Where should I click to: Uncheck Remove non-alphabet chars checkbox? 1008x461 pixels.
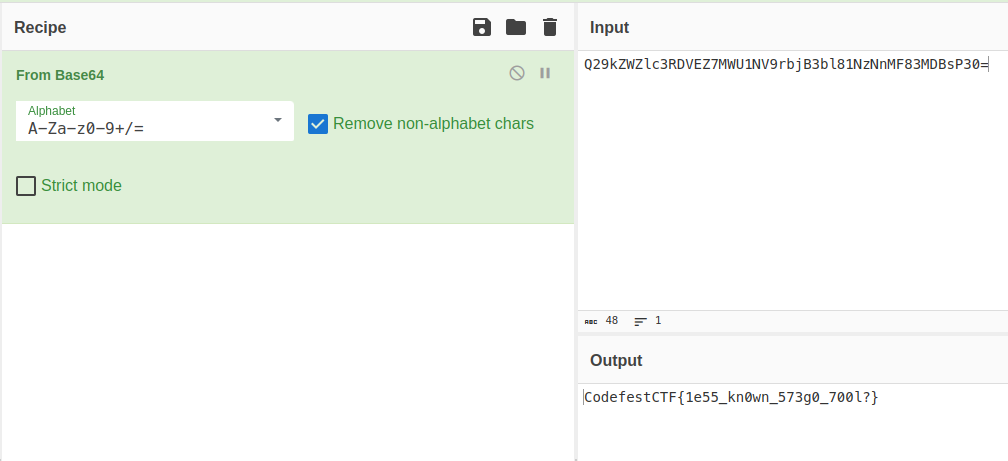click(318, 124)
